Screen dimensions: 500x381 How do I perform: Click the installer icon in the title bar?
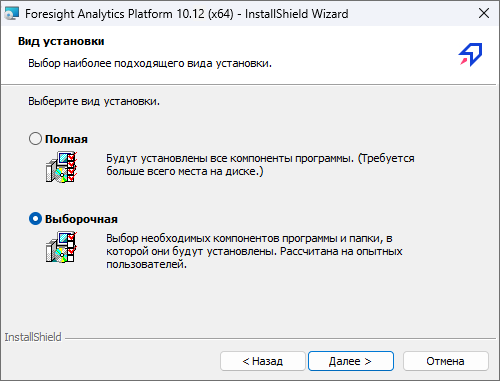coord(12,13)
